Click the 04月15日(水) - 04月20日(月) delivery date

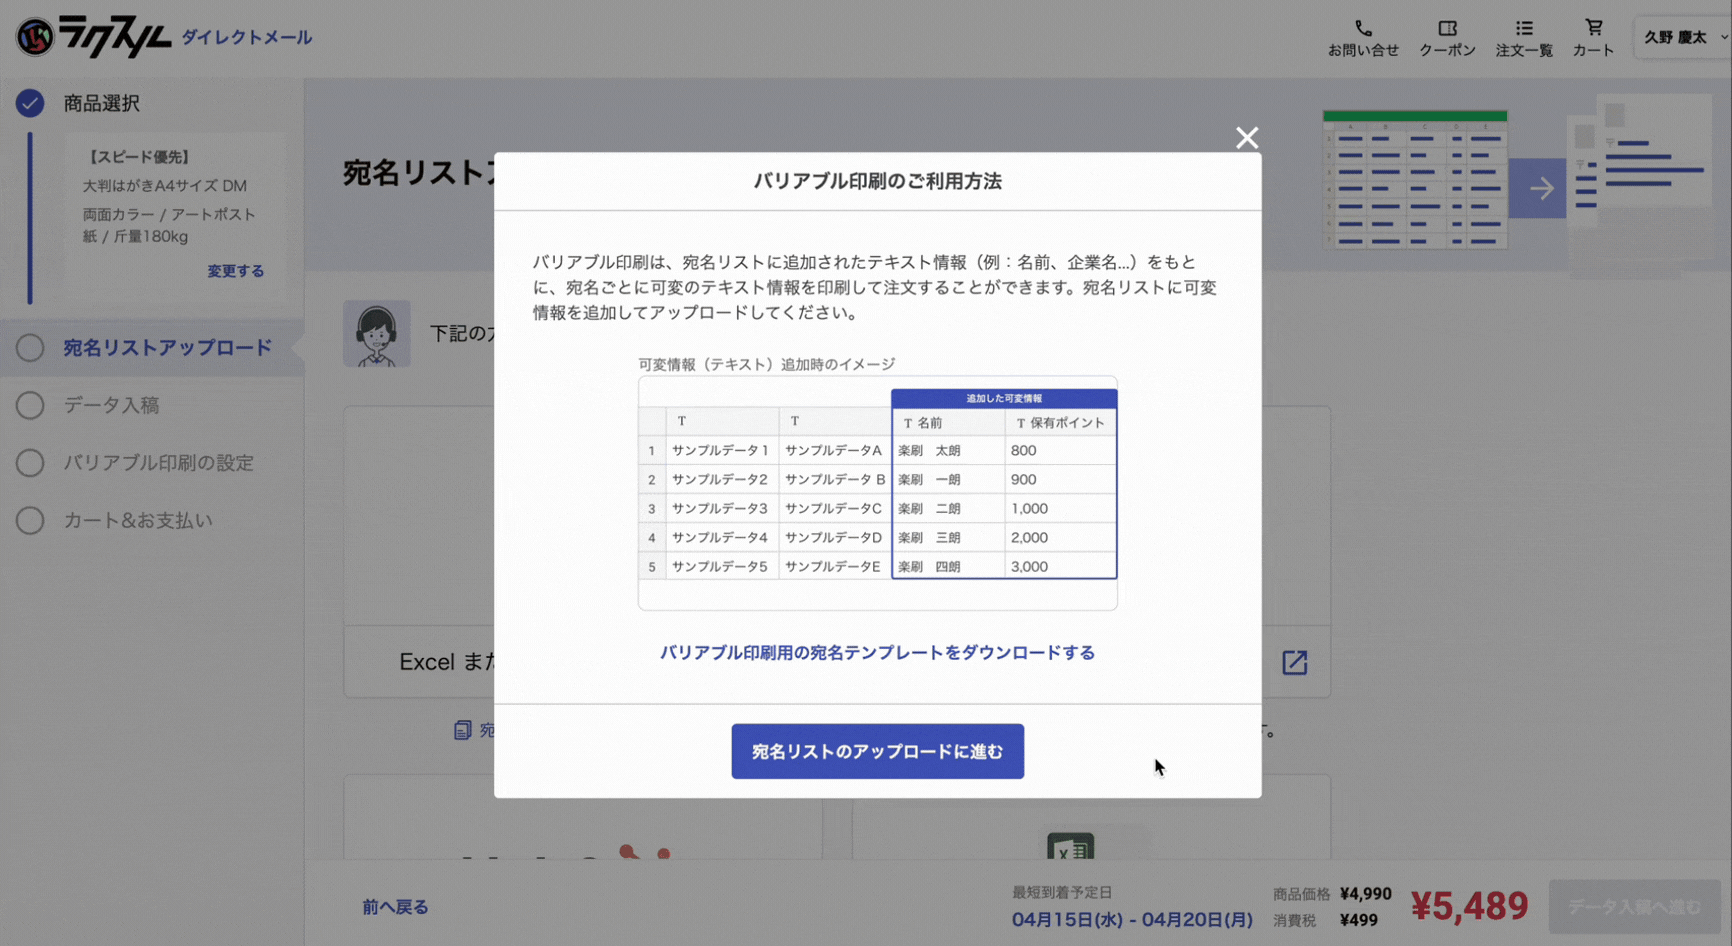click(x=1132, y=920)
